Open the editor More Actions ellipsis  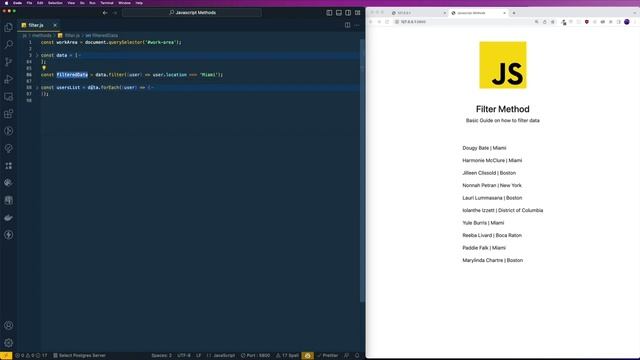click(x=357, y=25)
